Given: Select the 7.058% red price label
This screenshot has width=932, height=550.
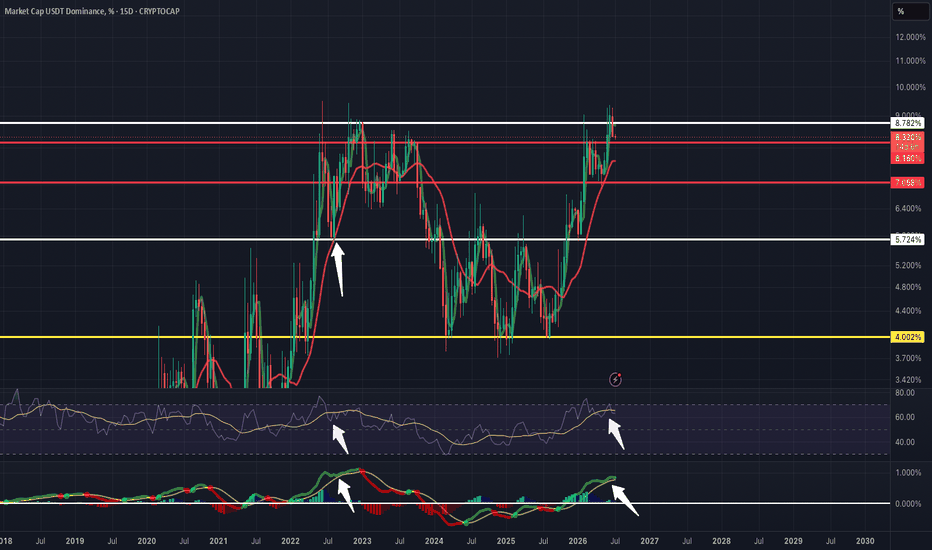Looking at the screenshot, I should (908, 183).
